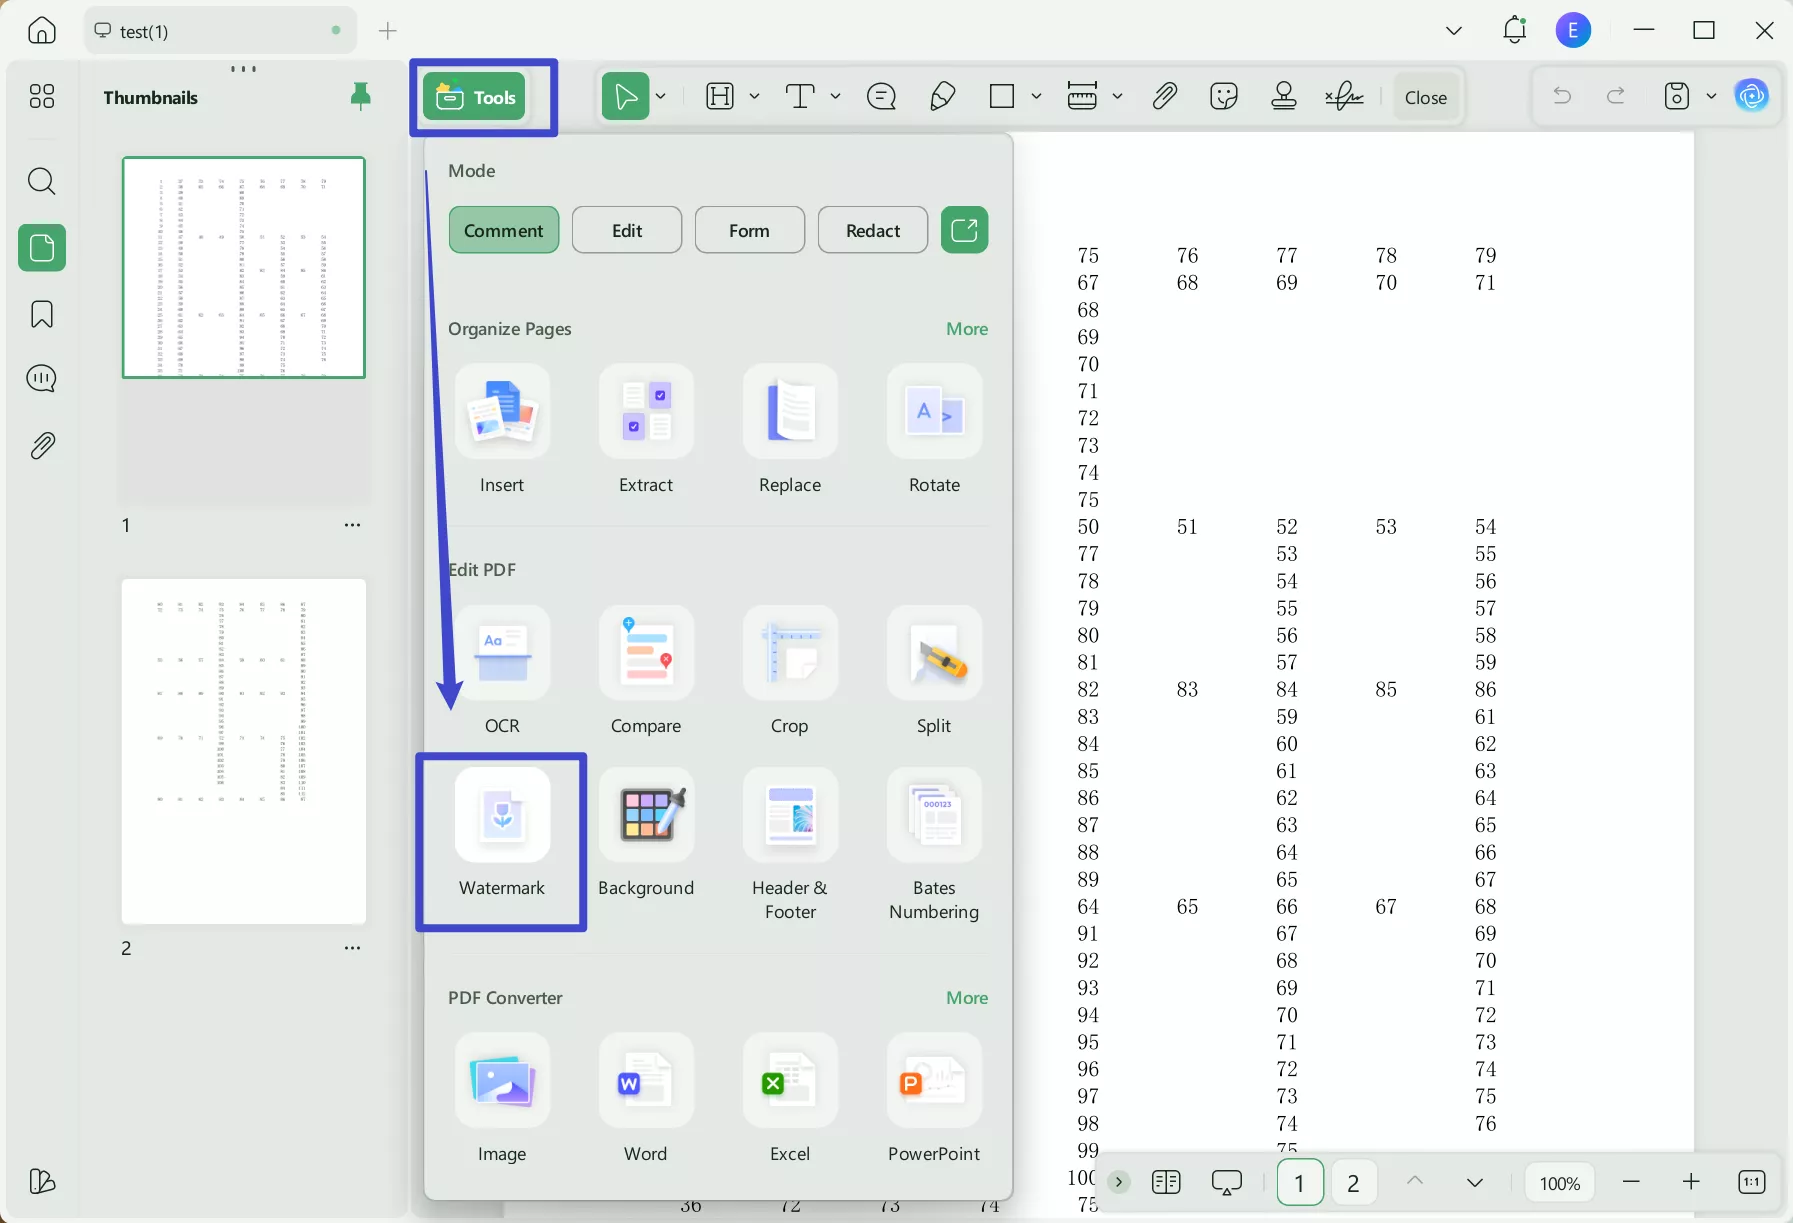Switch to the test(1) document tab

(200, 30)
